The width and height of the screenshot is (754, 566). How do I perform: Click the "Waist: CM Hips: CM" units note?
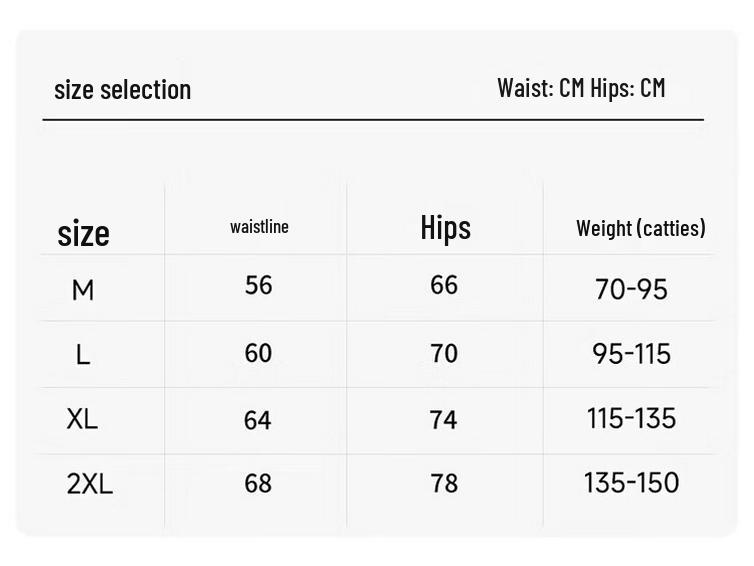click(x=581, y=88)
